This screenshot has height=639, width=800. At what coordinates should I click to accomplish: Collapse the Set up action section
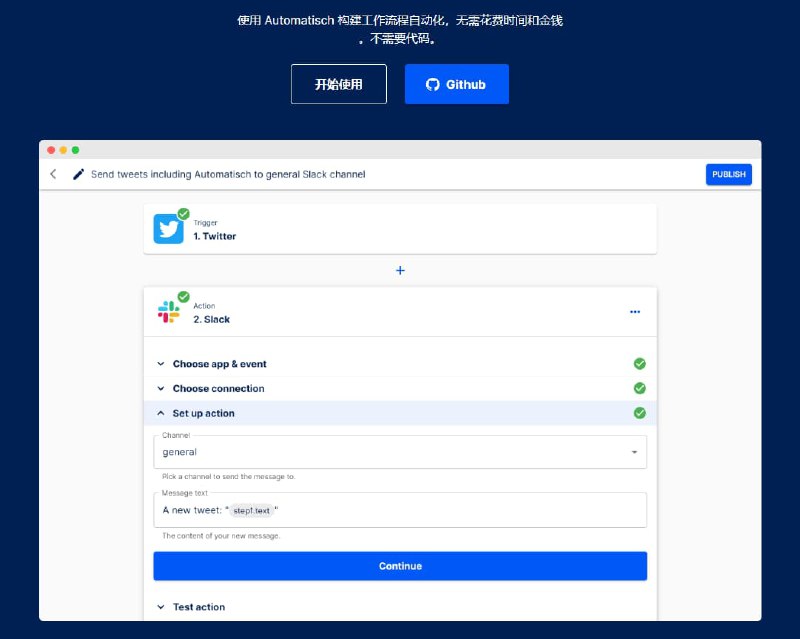coord(203,413)
